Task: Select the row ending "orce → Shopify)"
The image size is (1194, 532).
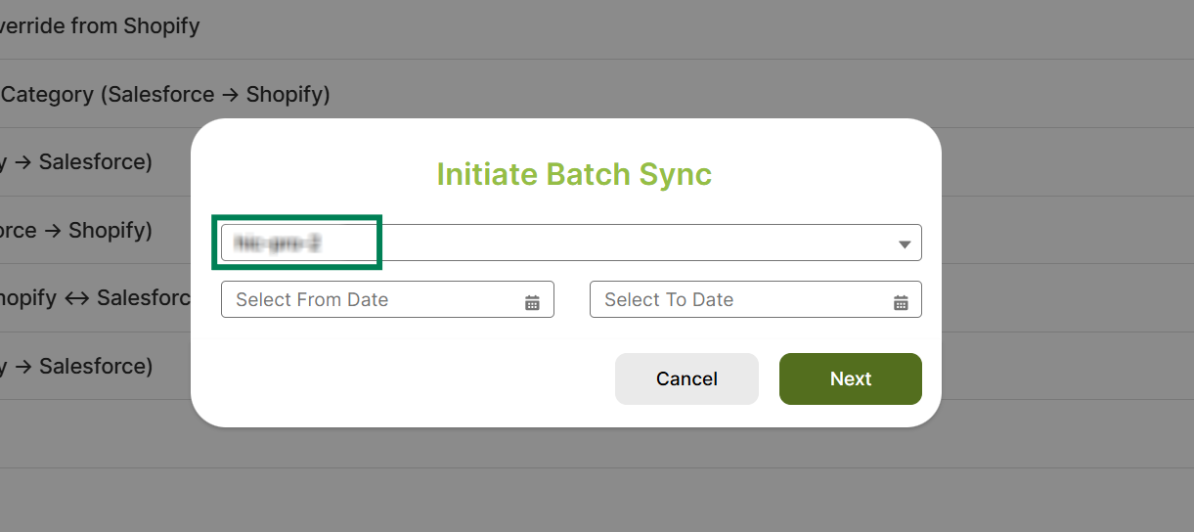Action: 76,230
